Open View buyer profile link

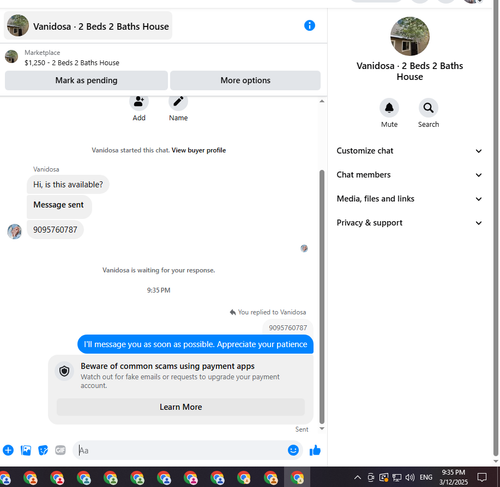tap(199, 150)
